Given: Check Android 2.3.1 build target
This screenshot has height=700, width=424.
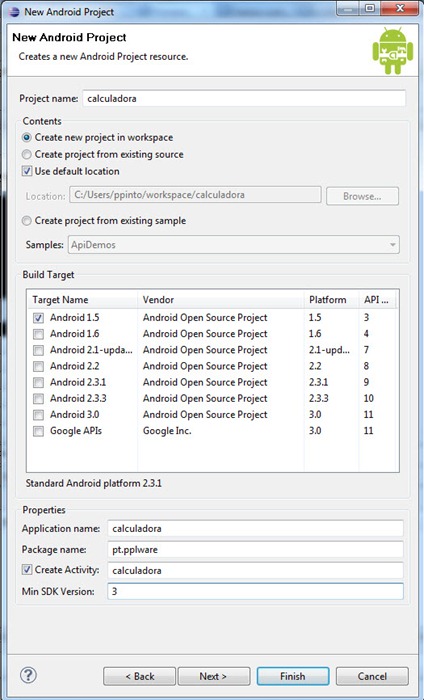Looking at the screenshot, I should (39, 382).
